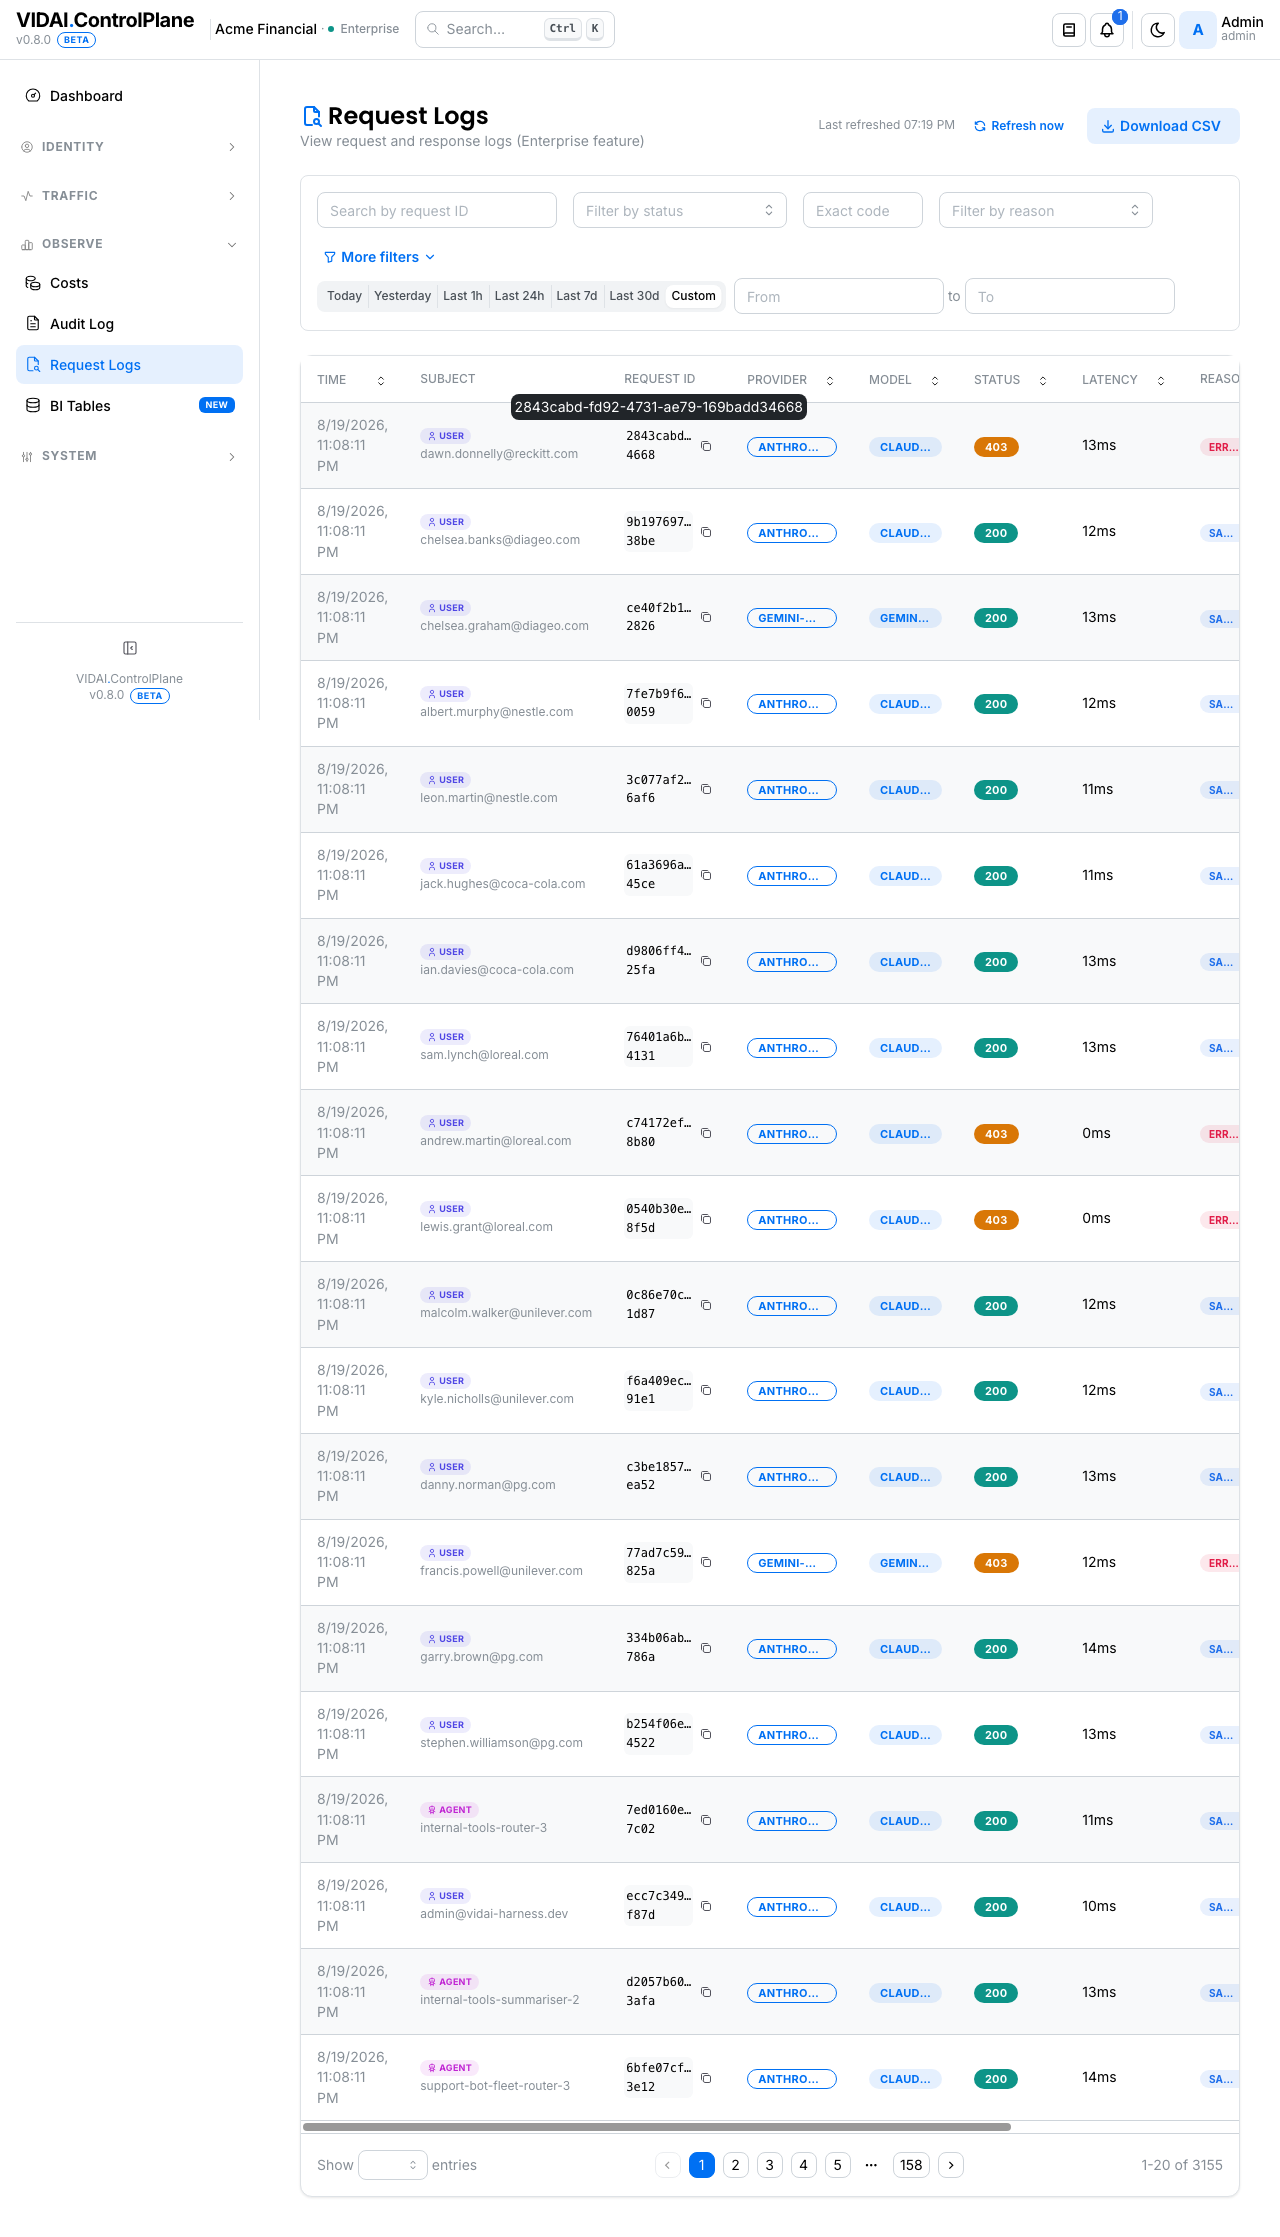Select Today time range

344,296
